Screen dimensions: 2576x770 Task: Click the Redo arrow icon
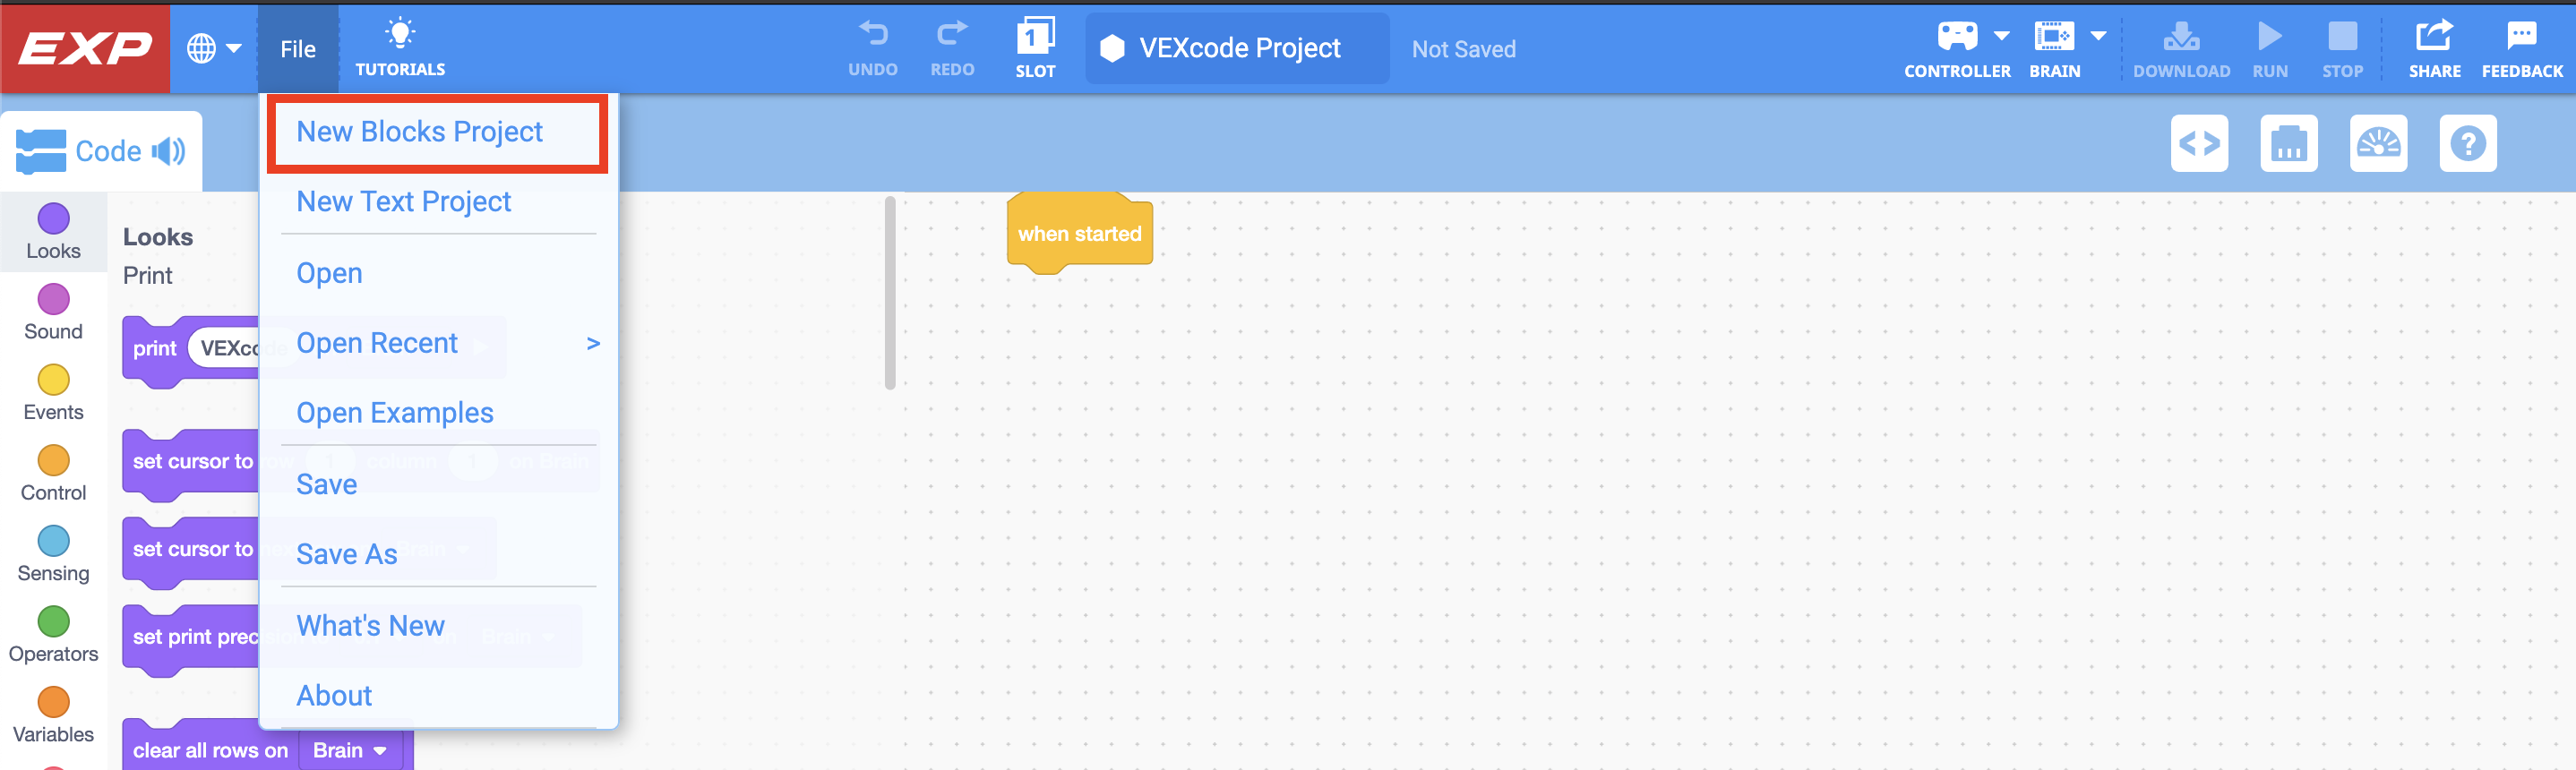(951, 35)
